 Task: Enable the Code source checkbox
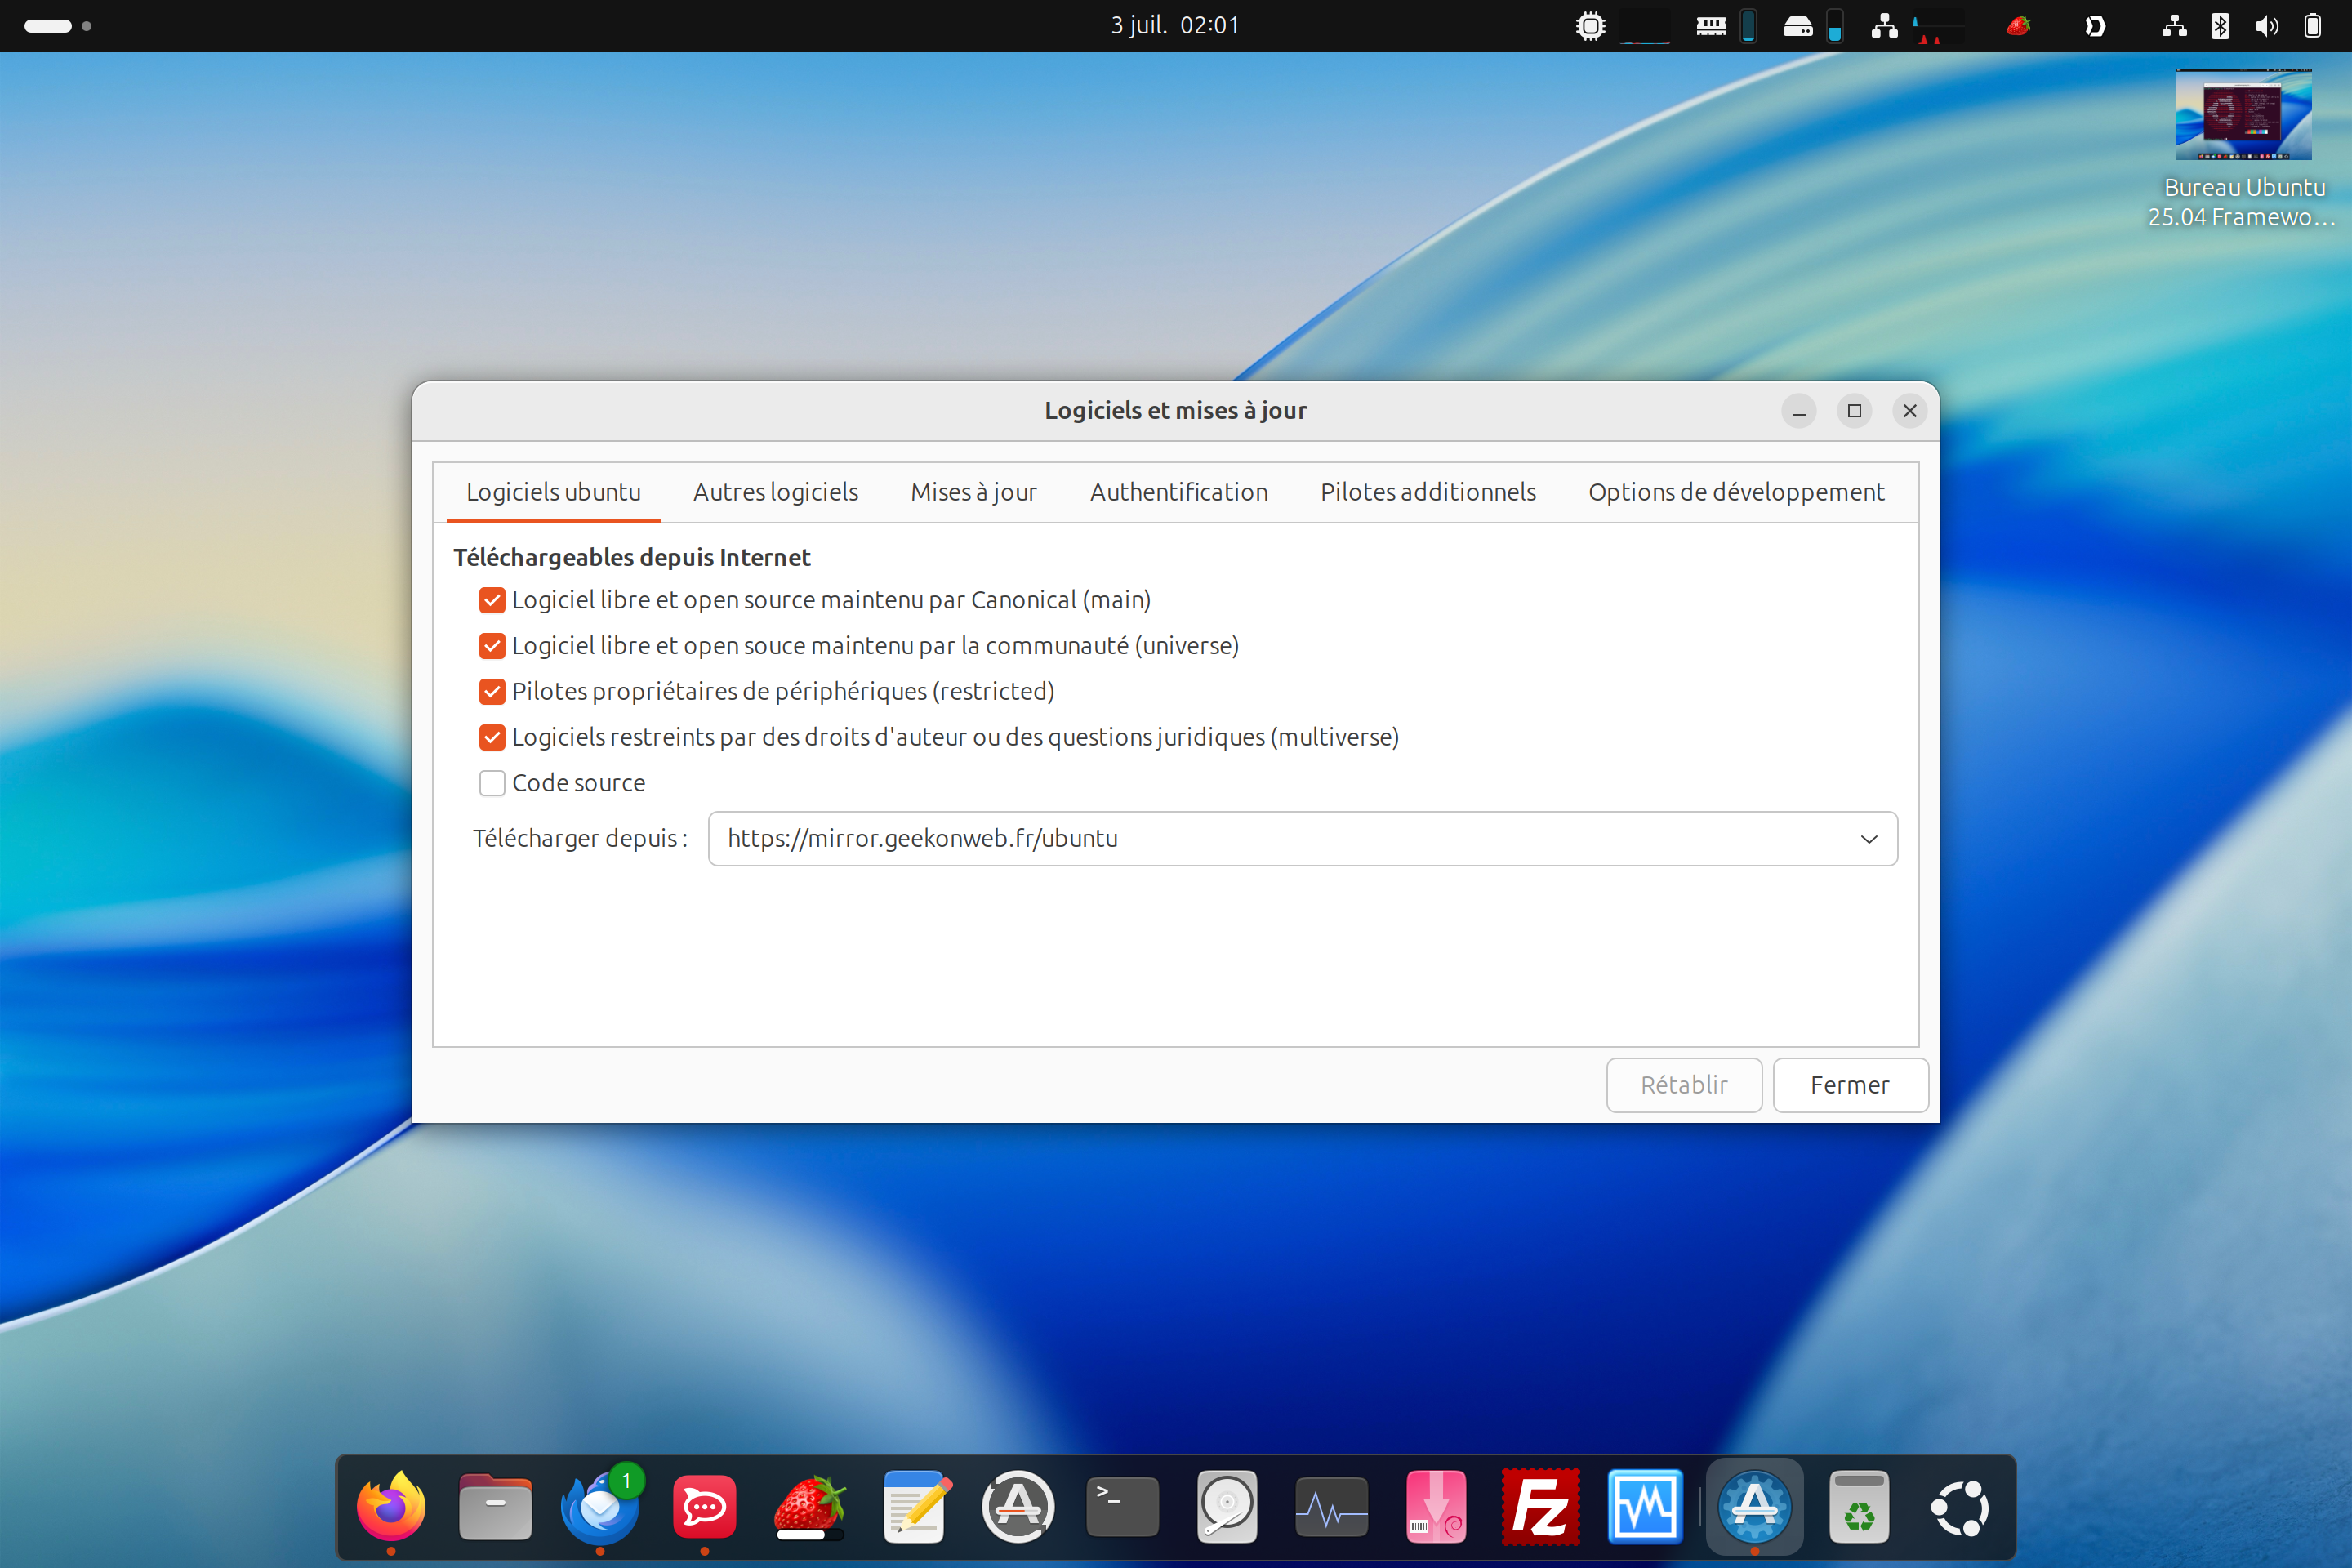click(492, 783)
